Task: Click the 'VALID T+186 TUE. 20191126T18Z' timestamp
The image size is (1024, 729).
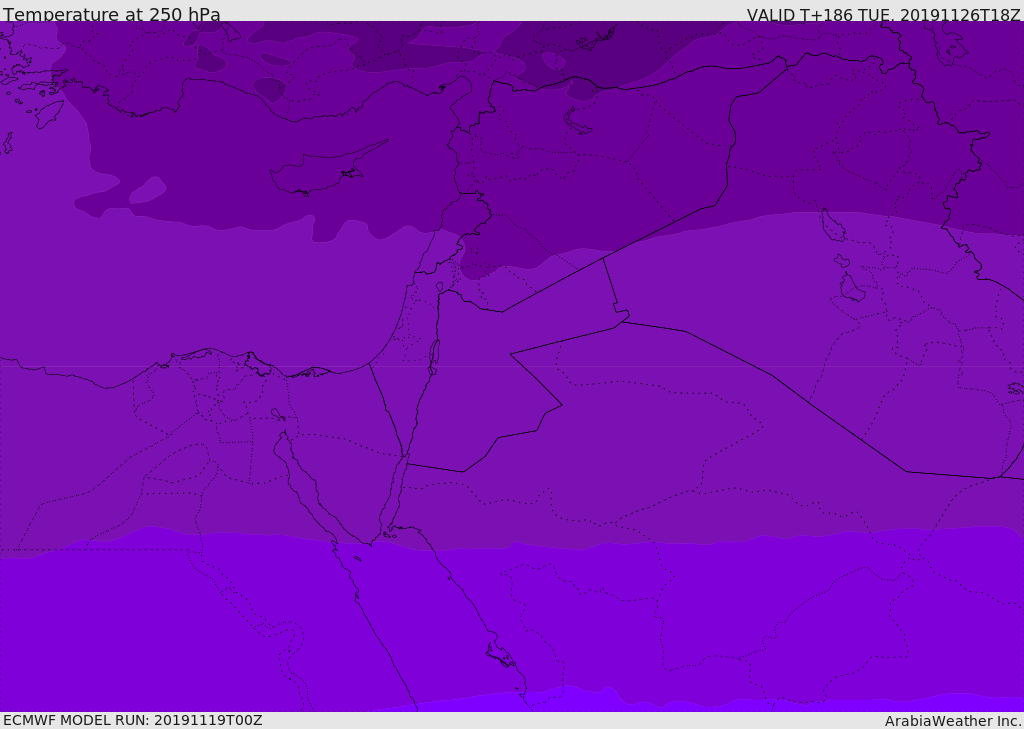Action: click(884, 14)
